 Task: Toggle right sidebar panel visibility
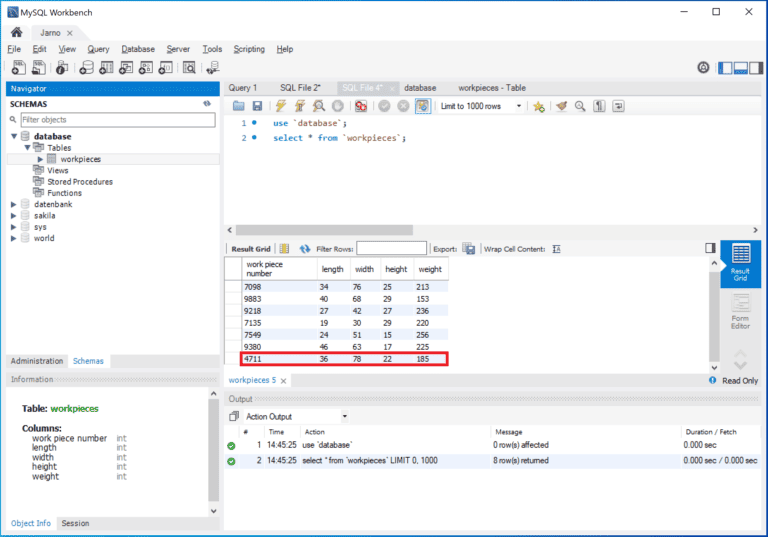(756, 68)
